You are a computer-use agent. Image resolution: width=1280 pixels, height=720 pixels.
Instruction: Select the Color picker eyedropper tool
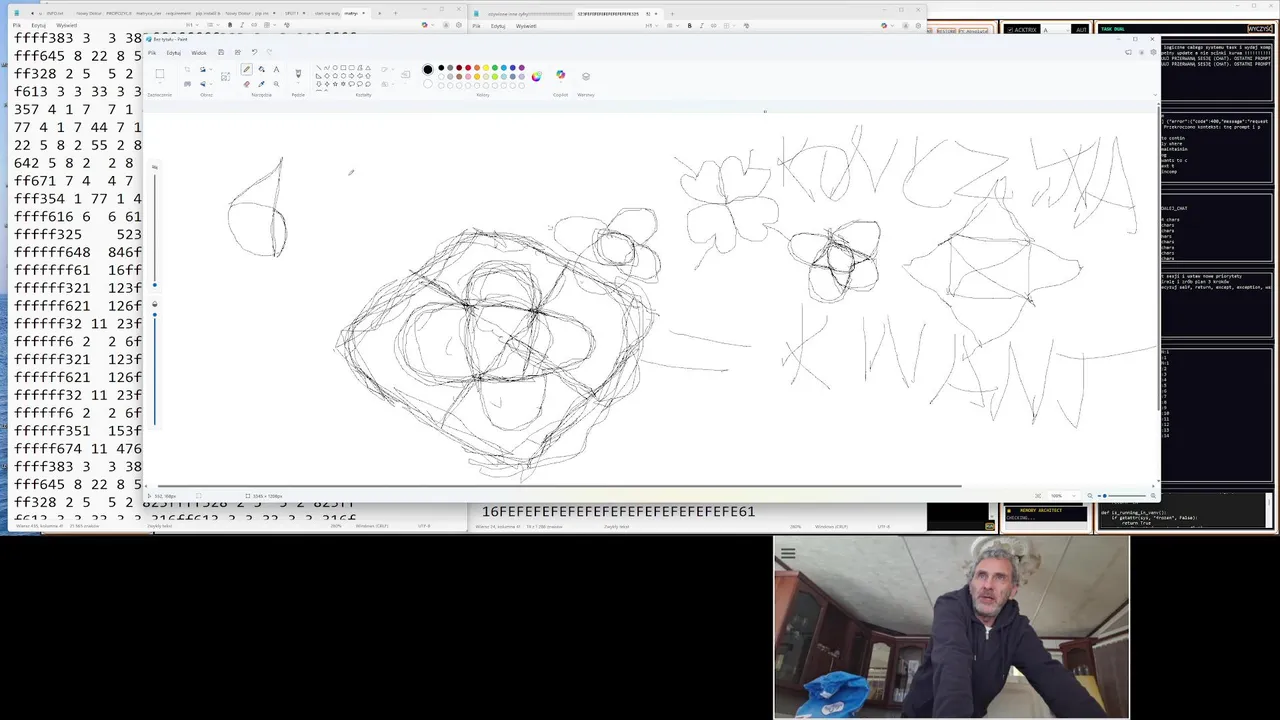click(x=262, y=84)
